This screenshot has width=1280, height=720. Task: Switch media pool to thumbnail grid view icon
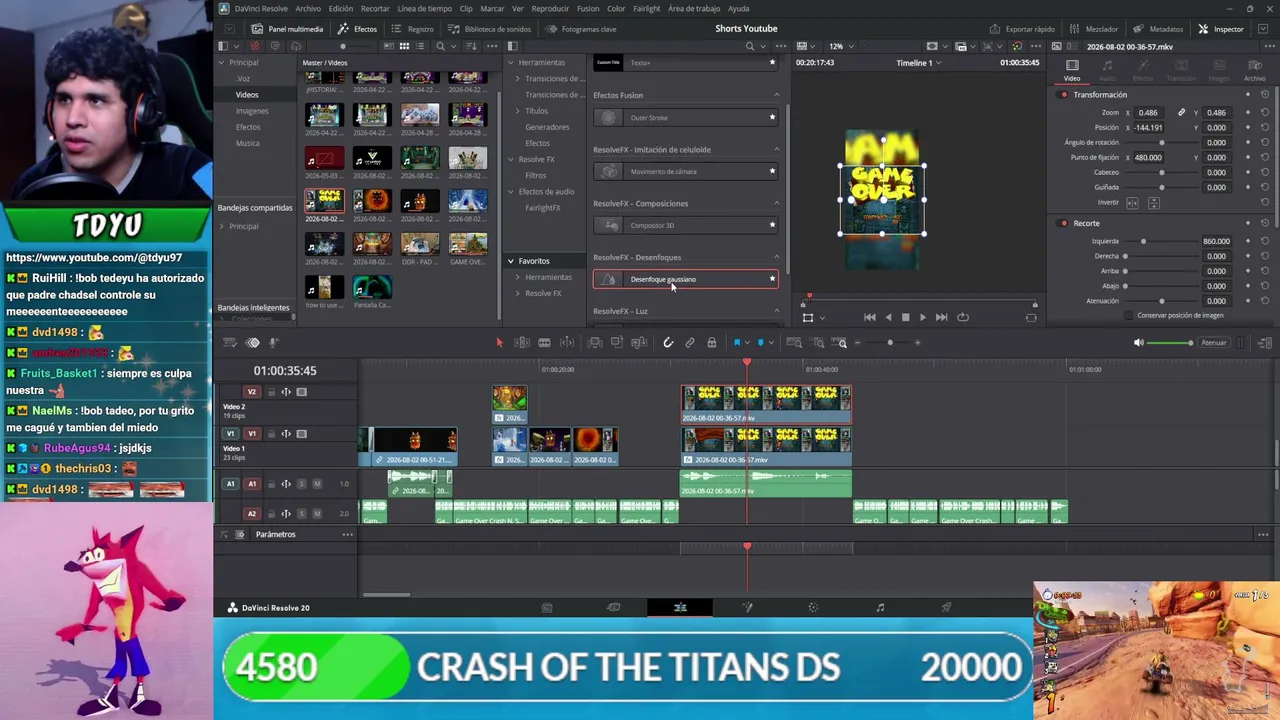point(404,46)
